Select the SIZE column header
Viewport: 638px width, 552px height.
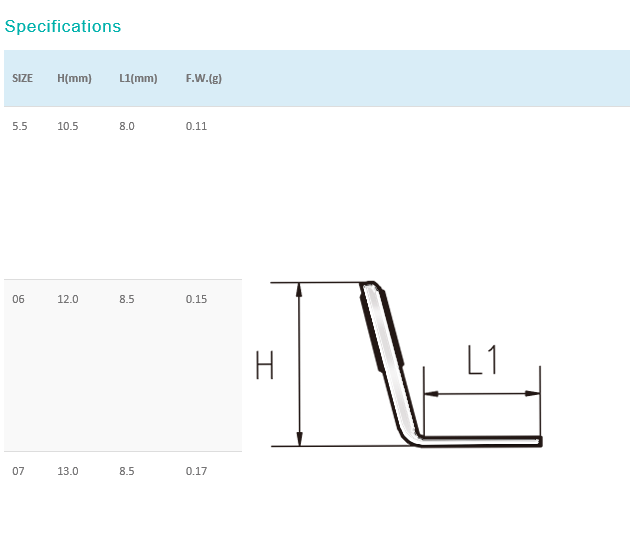click(x=22, y=78)
